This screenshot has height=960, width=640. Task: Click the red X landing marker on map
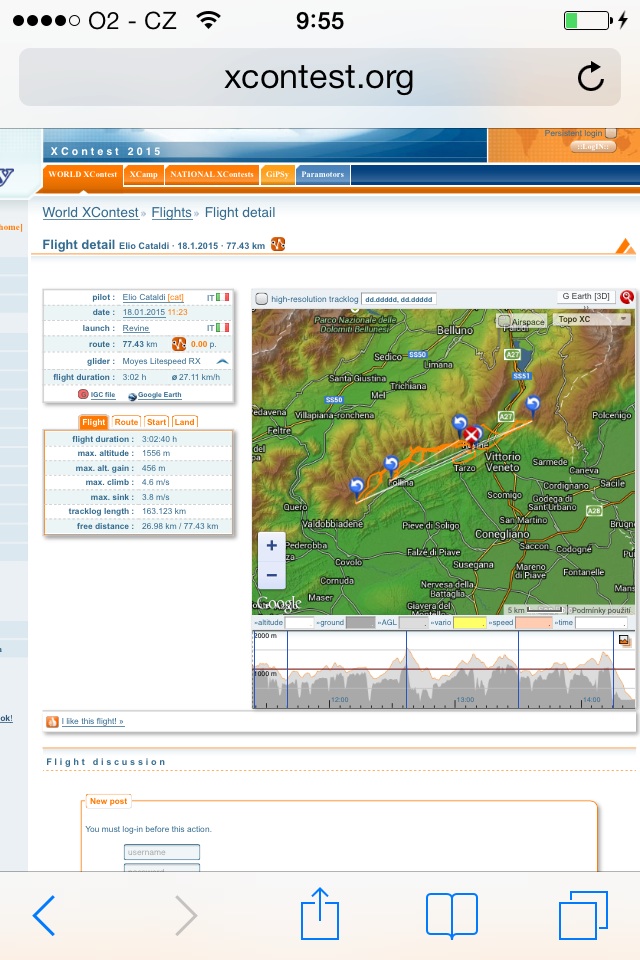(x=471, y=435)
